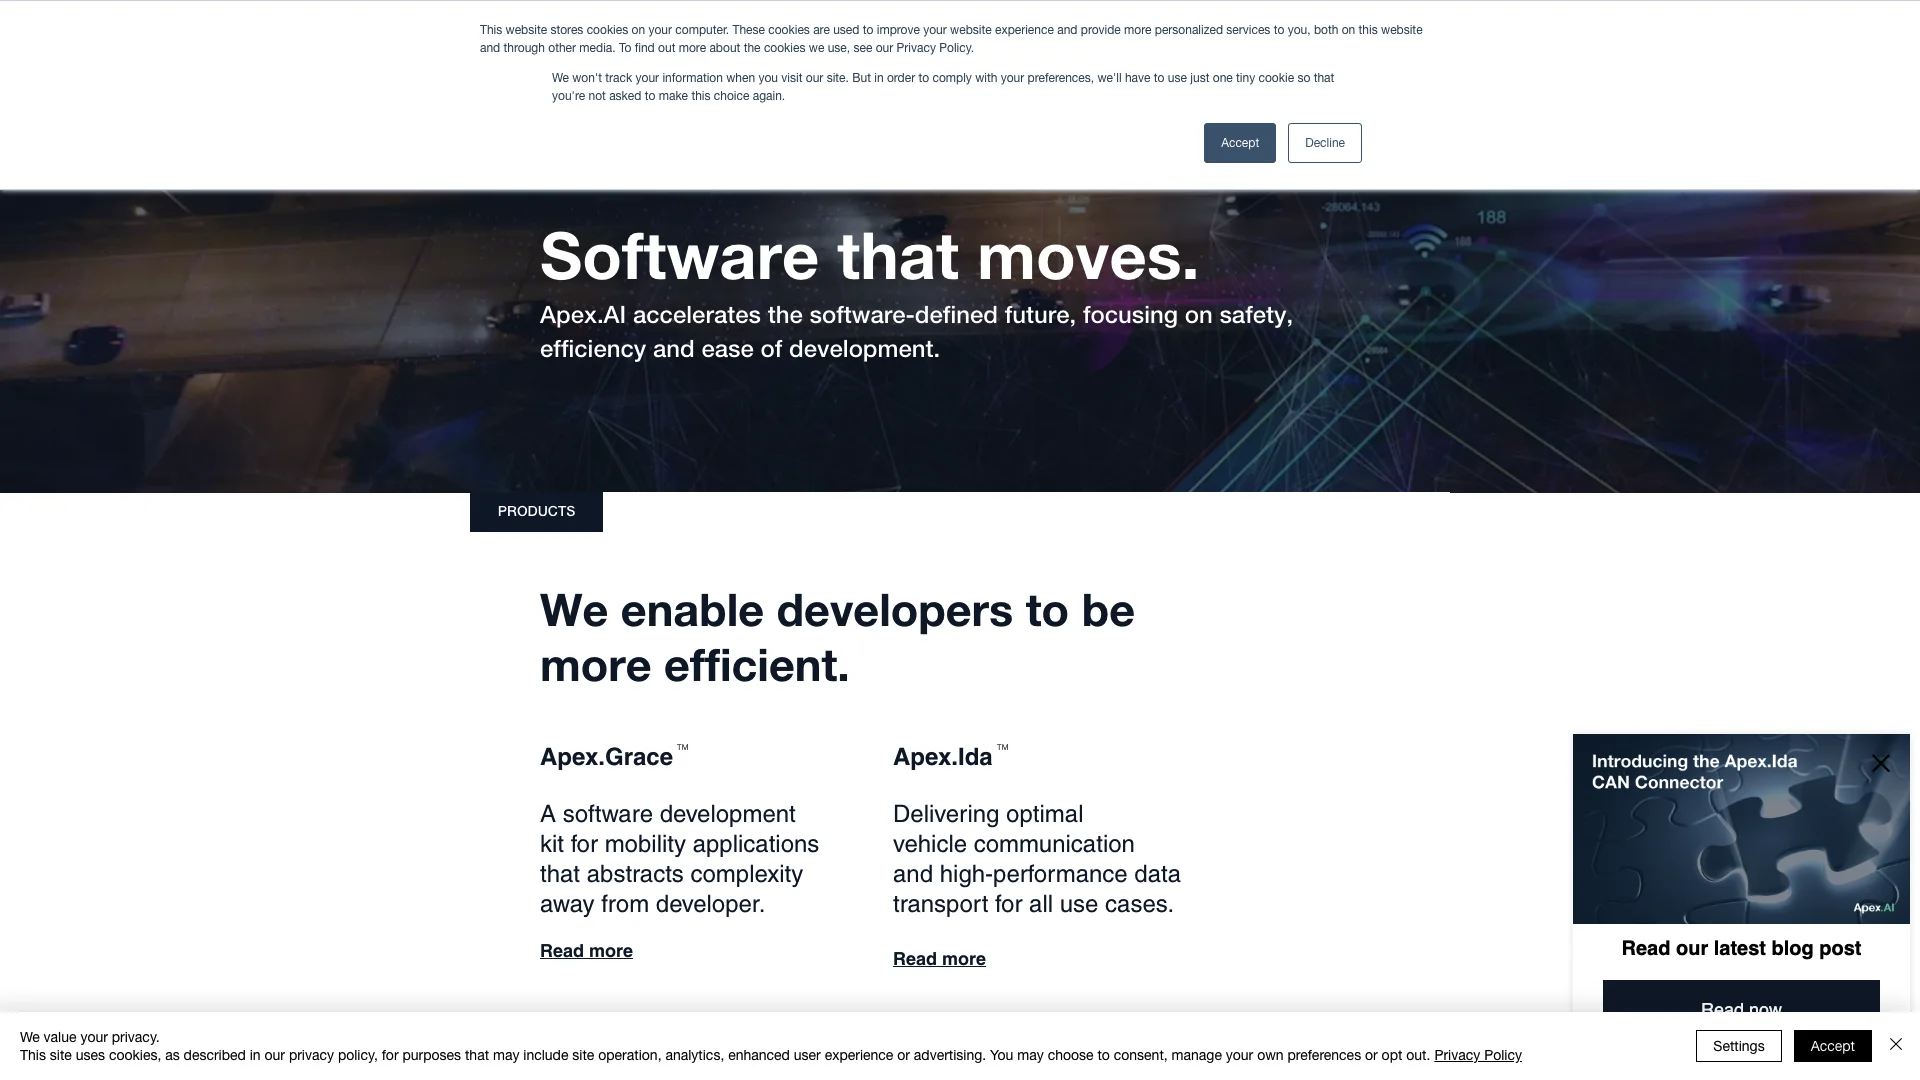
Task: Decline the cookie tracking toggle
Action: [1324, 142]
